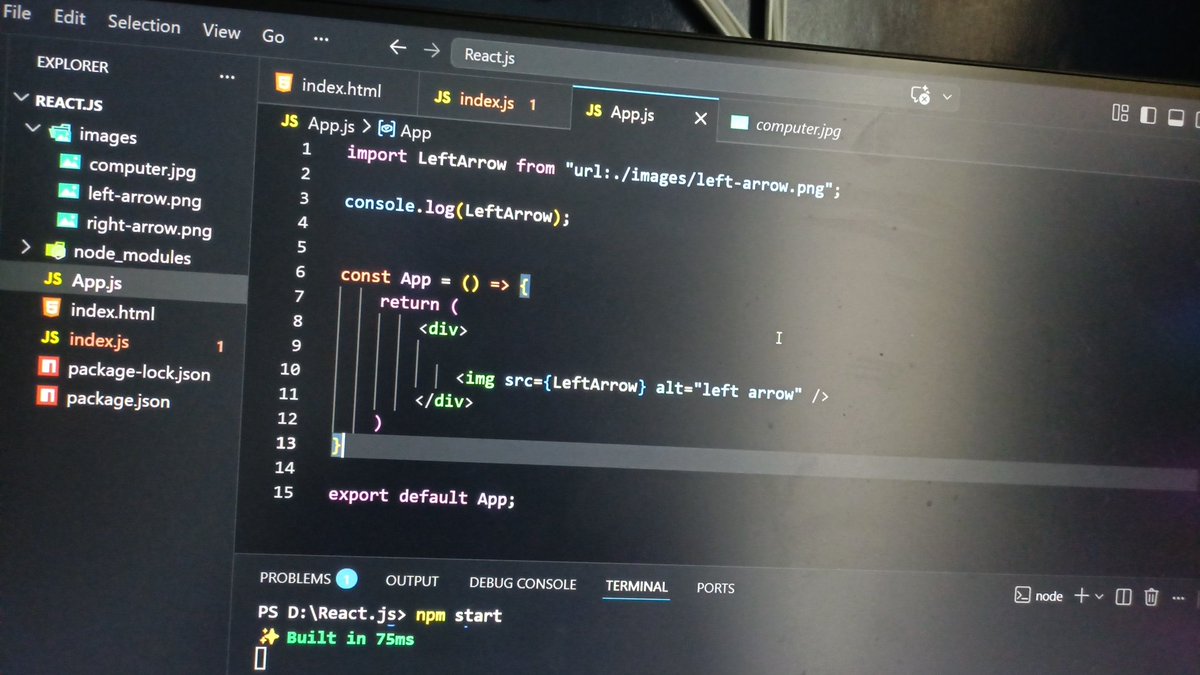
Task: Open Explorer panel more actions ellipsis
Action: [227, 76]
